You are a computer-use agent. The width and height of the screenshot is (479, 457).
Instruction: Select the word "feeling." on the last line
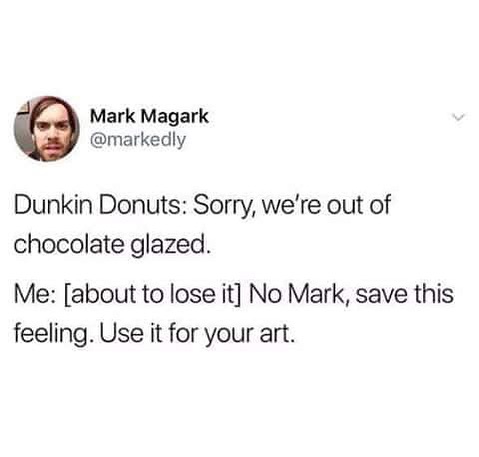point(53,335)
